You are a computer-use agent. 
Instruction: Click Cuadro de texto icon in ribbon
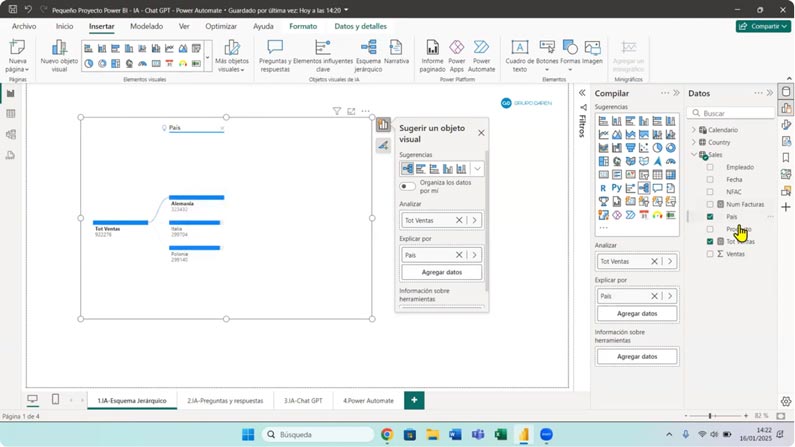(x=519, y=49)
